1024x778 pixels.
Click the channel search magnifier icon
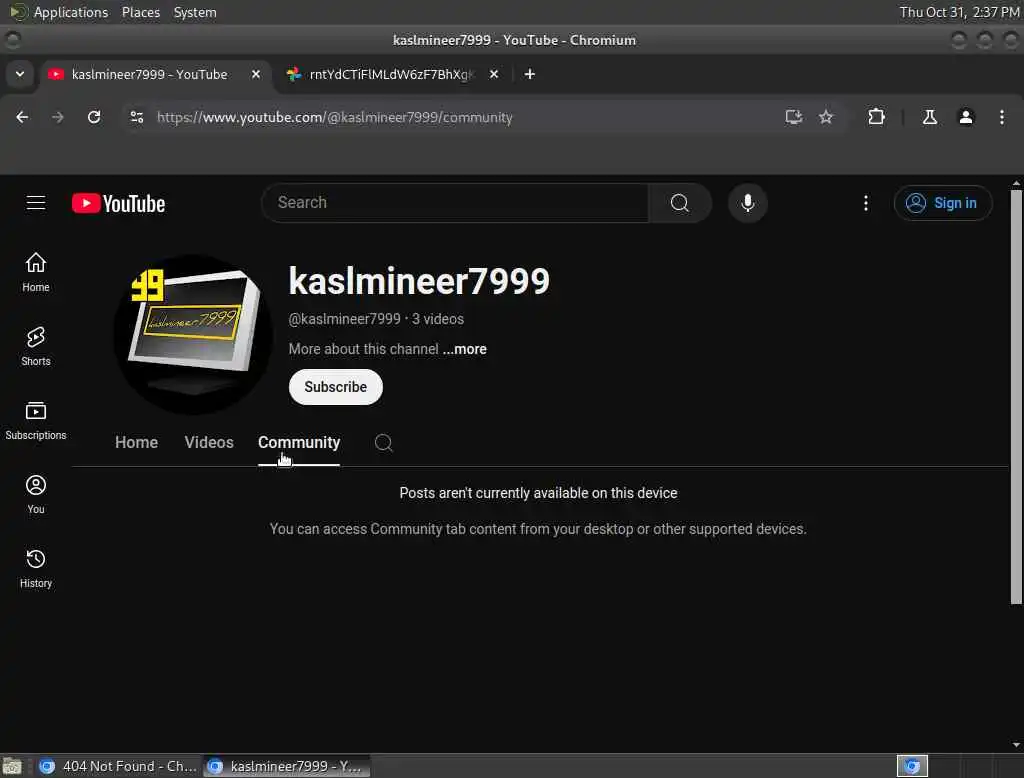coord(383,443)
